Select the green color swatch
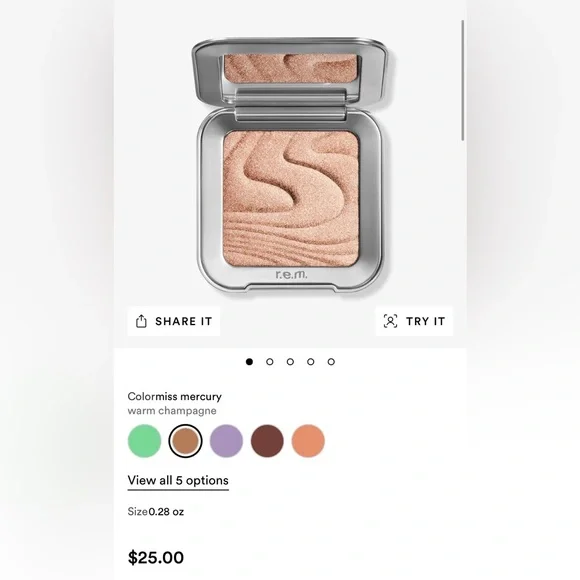Viewport: 580px width, 580px height. 144,441
